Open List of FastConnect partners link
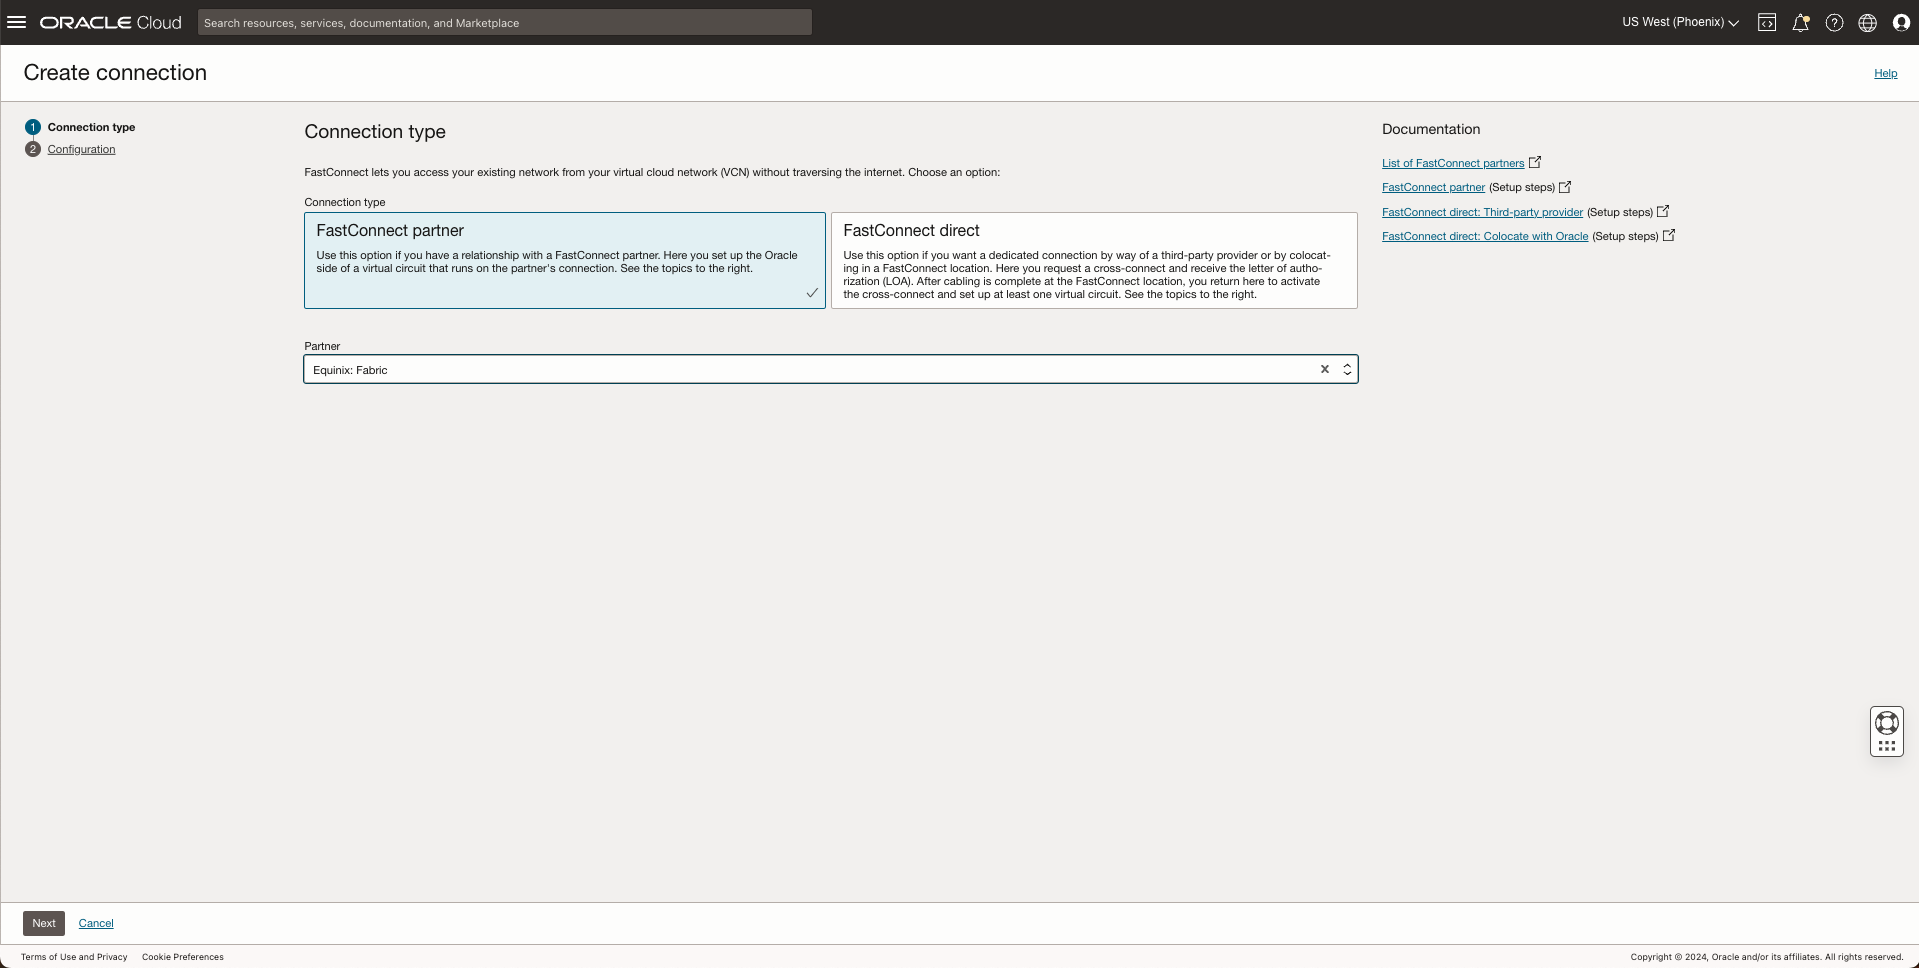This screenshot has width=1919, height=968. [x=1452, y=163]
